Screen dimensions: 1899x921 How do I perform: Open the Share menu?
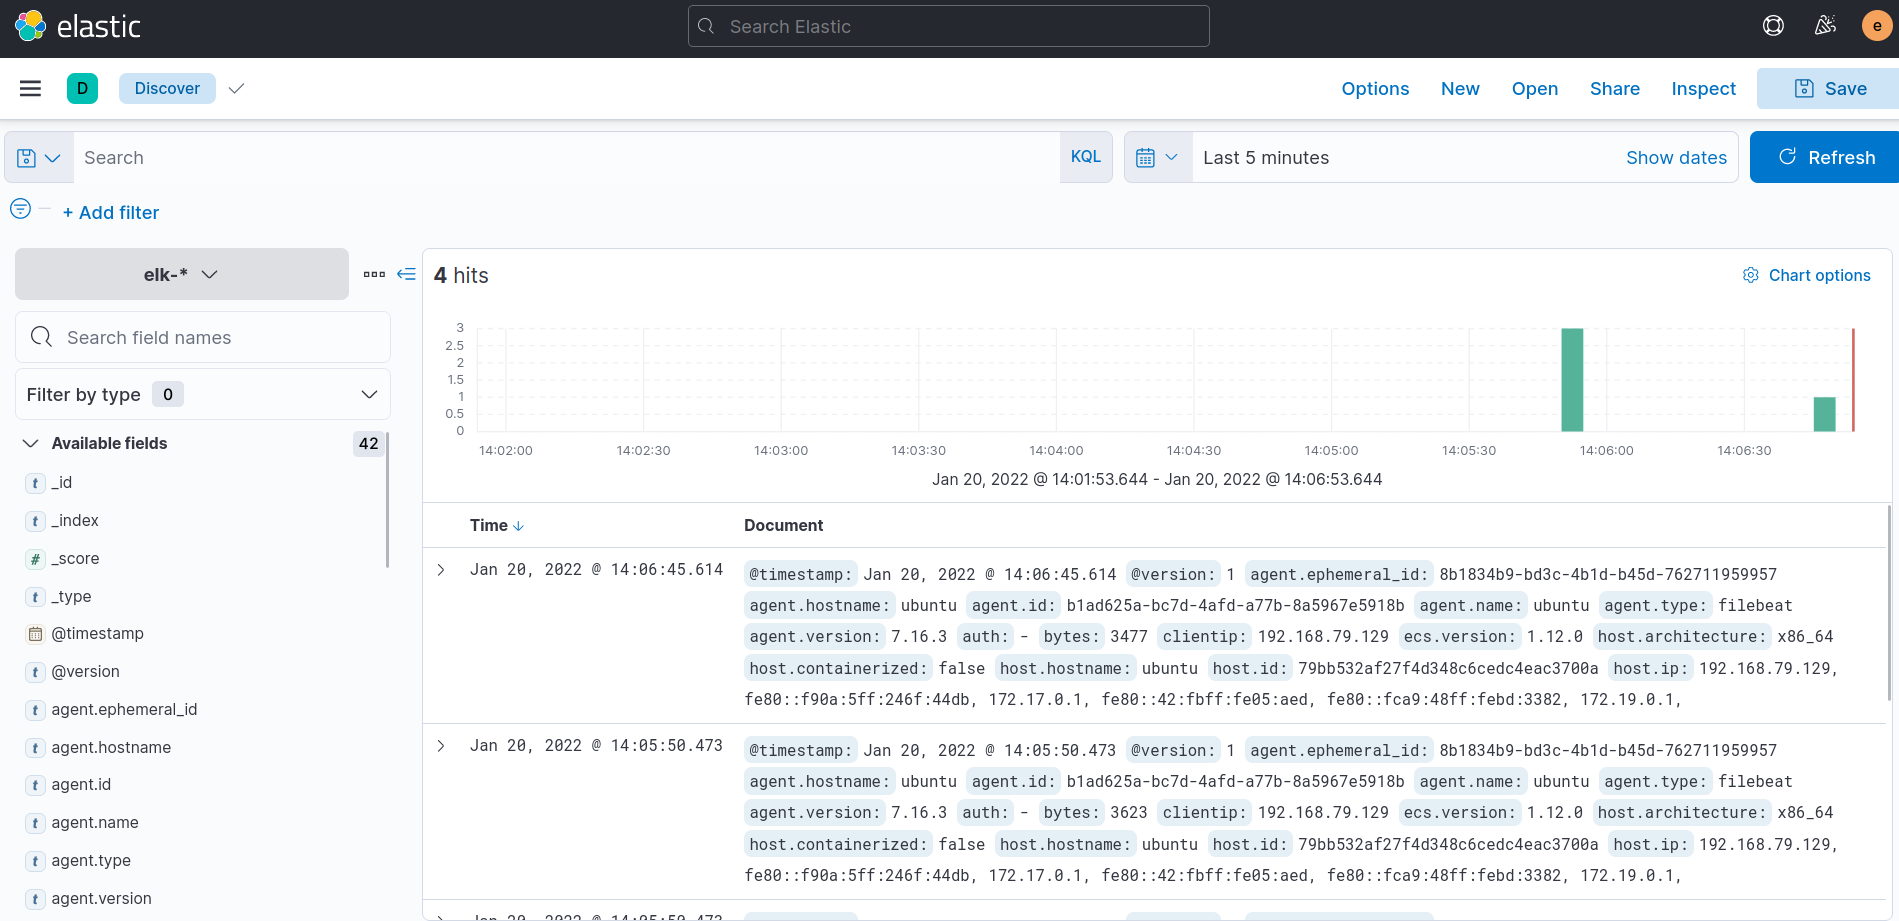(1615, 89)
